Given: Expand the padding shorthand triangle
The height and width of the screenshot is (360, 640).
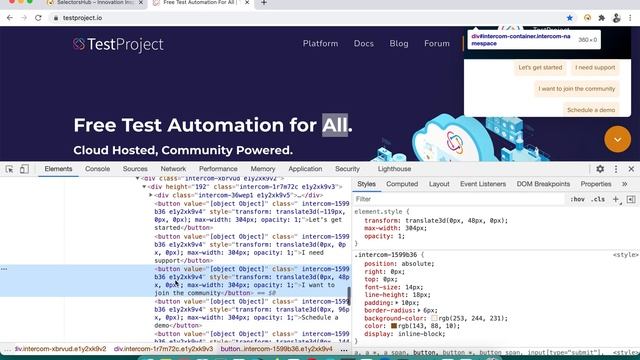Looking at the screenshot, I should click(397, 303).
